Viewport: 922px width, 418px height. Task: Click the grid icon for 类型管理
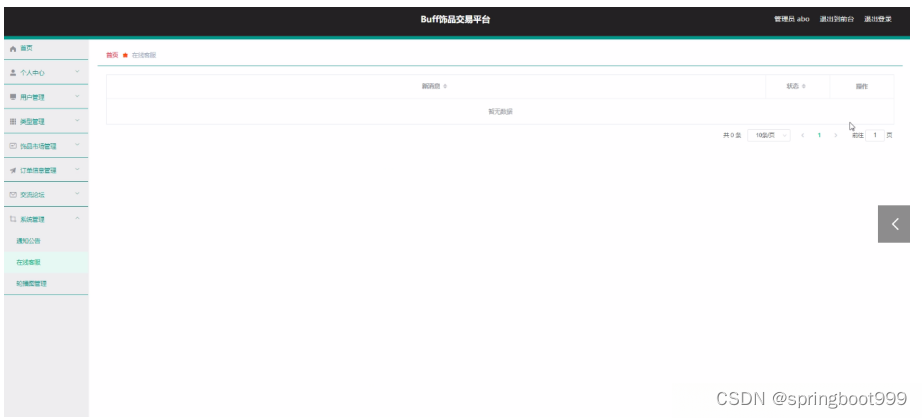click(x=13, y=122)
